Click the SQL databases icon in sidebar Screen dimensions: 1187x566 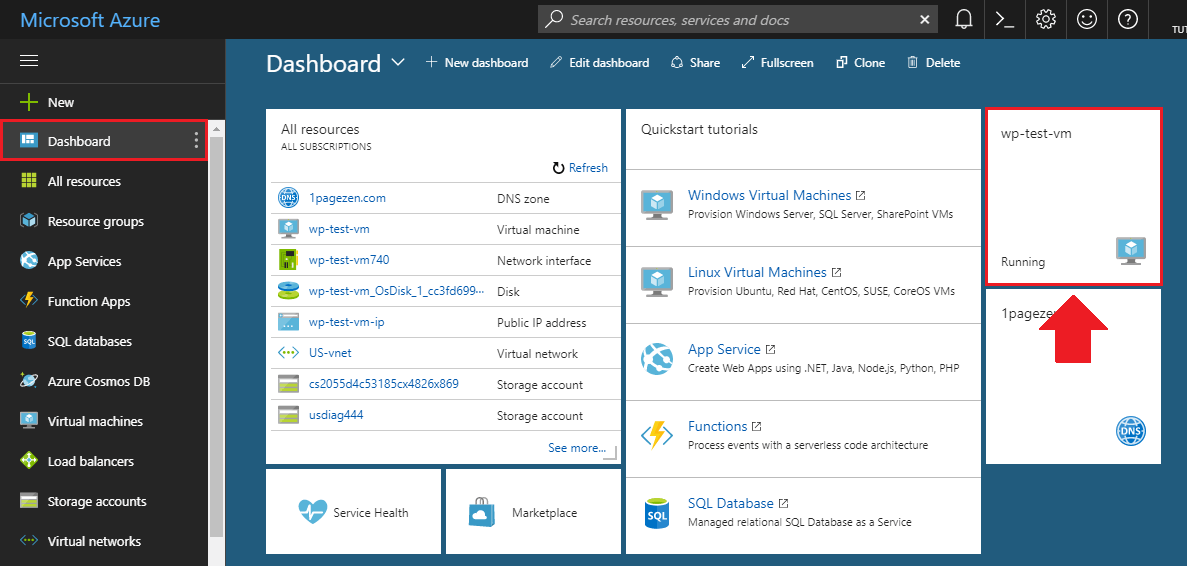coord(29,341)
